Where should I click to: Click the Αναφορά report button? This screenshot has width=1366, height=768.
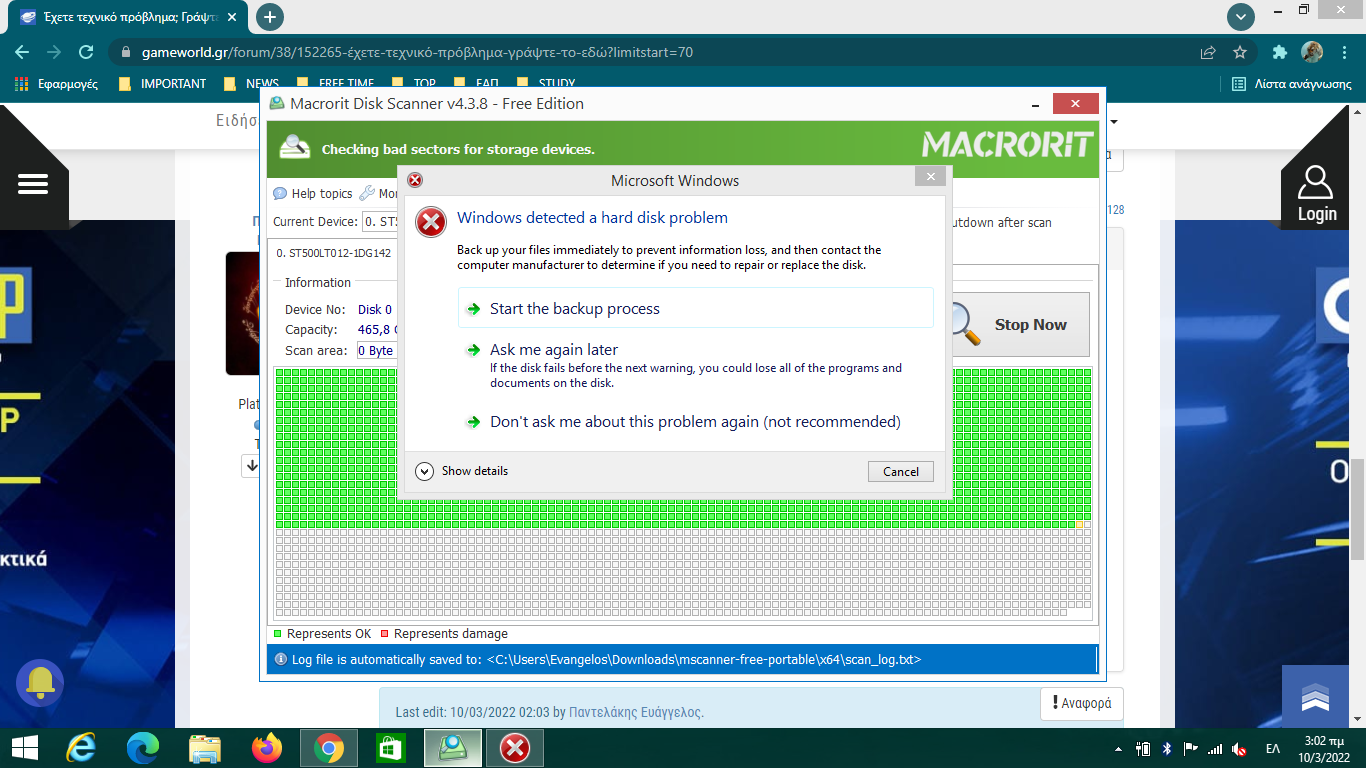point(1081,703)
